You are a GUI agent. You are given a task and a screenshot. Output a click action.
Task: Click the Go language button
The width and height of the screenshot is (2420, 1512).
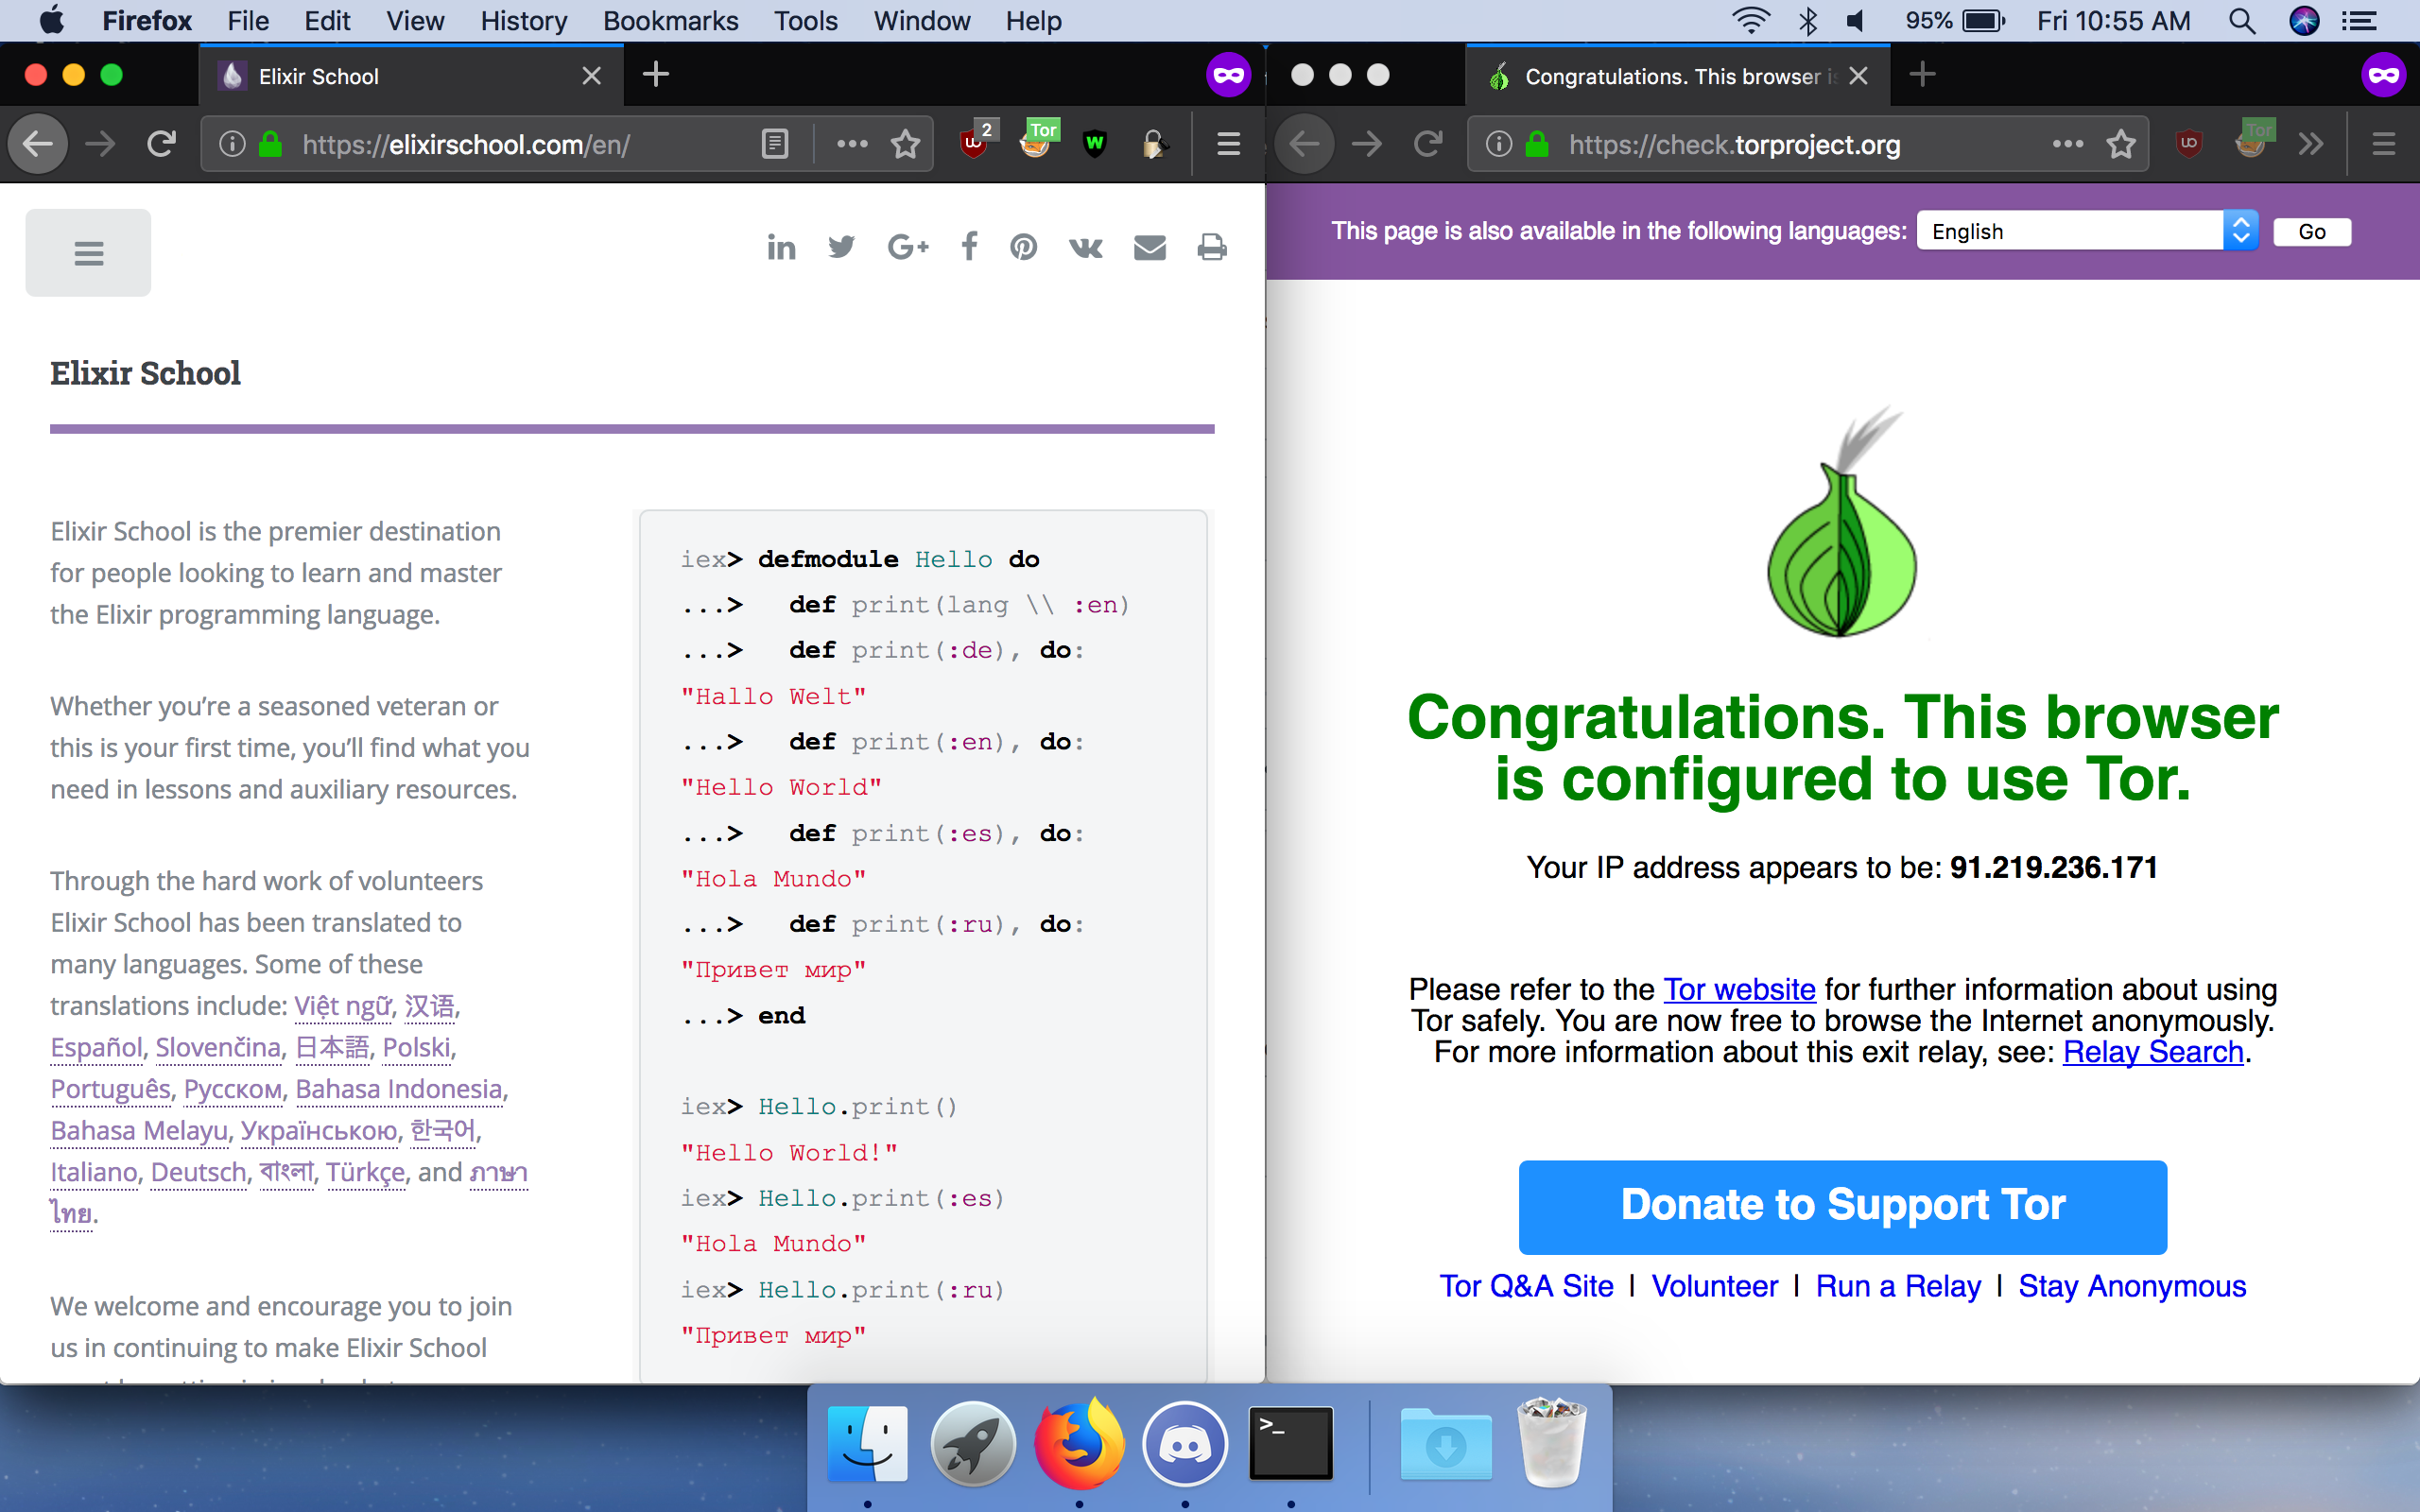pos(2312,231)
